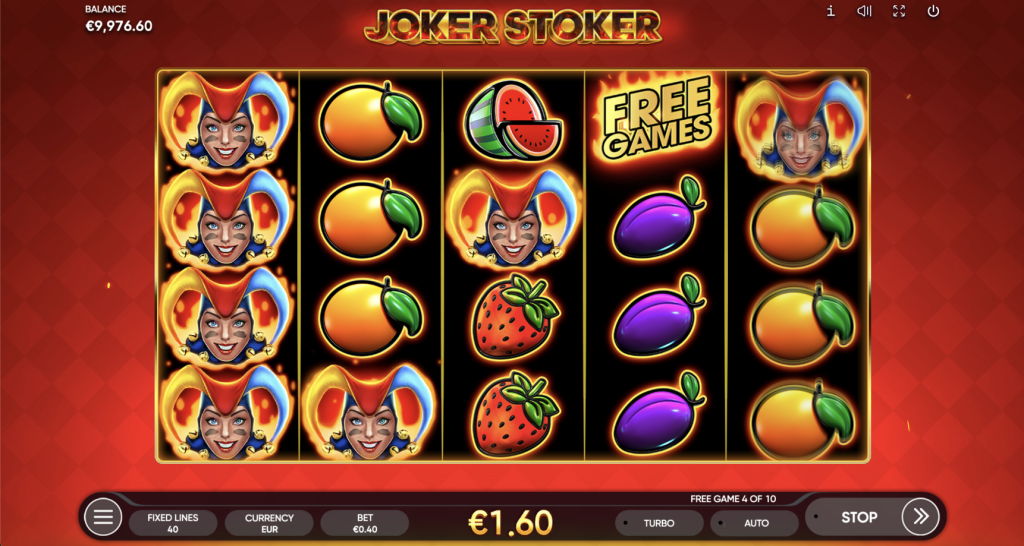Image resolution: width=1024 pixels, height=546 pixels.
Task: Click the joker symbol in middle reel
Action: pos(513,218)
